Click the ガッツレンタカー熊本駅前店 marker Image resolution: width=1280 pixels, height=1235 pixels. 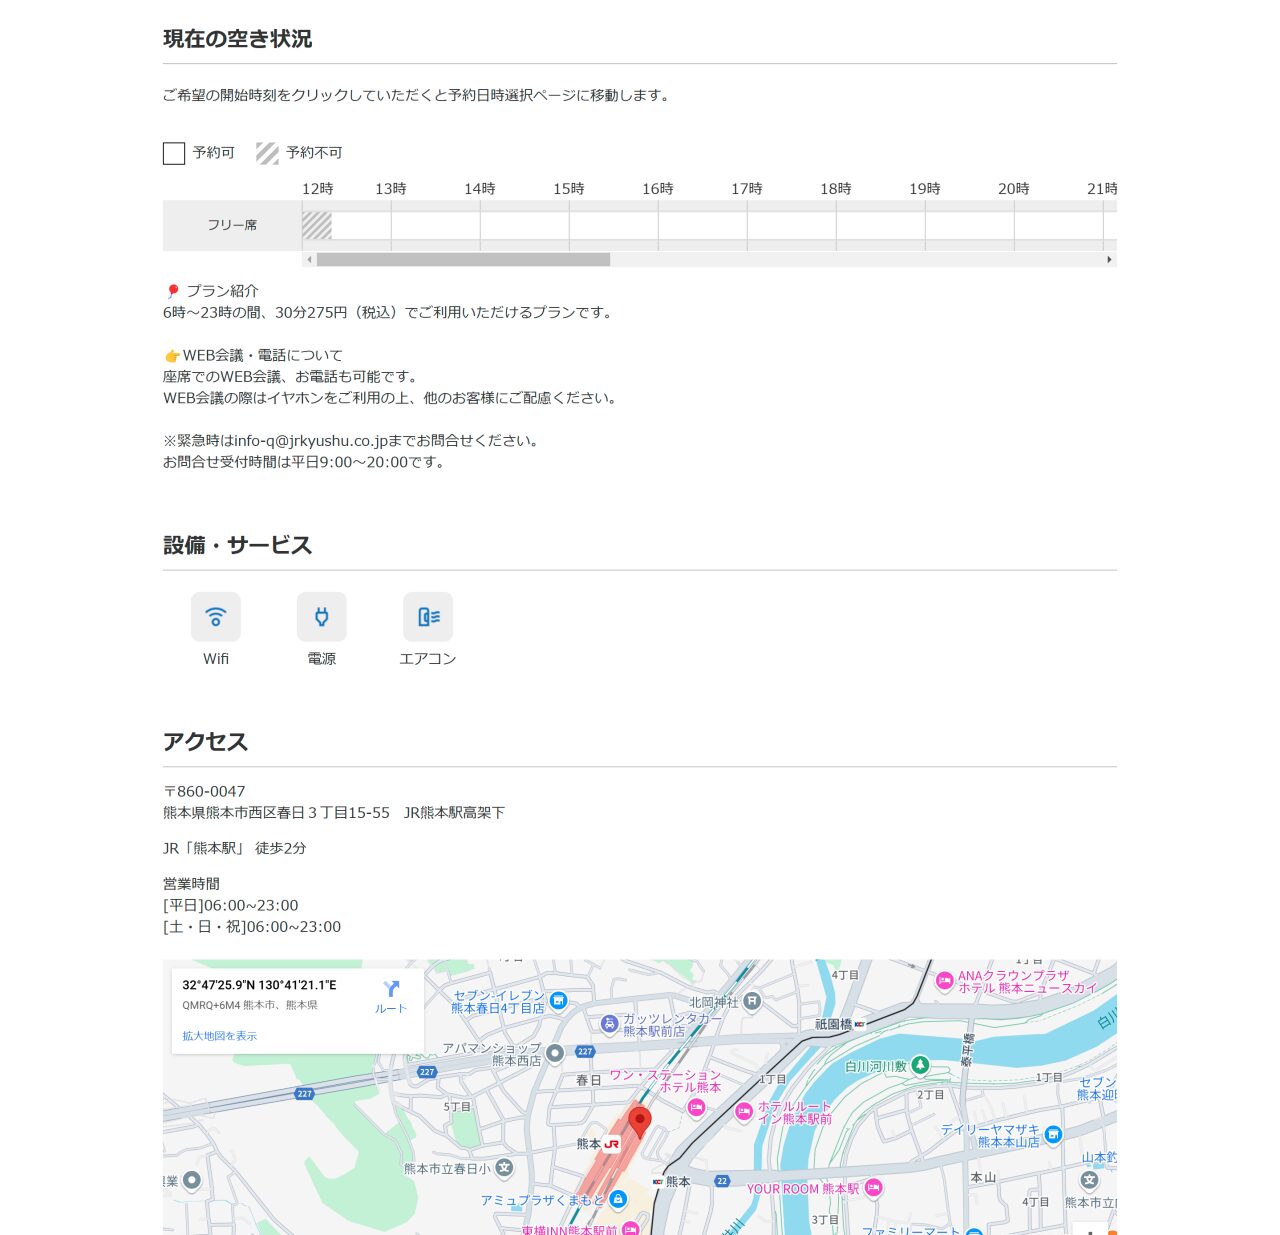tap(609, 1024)
